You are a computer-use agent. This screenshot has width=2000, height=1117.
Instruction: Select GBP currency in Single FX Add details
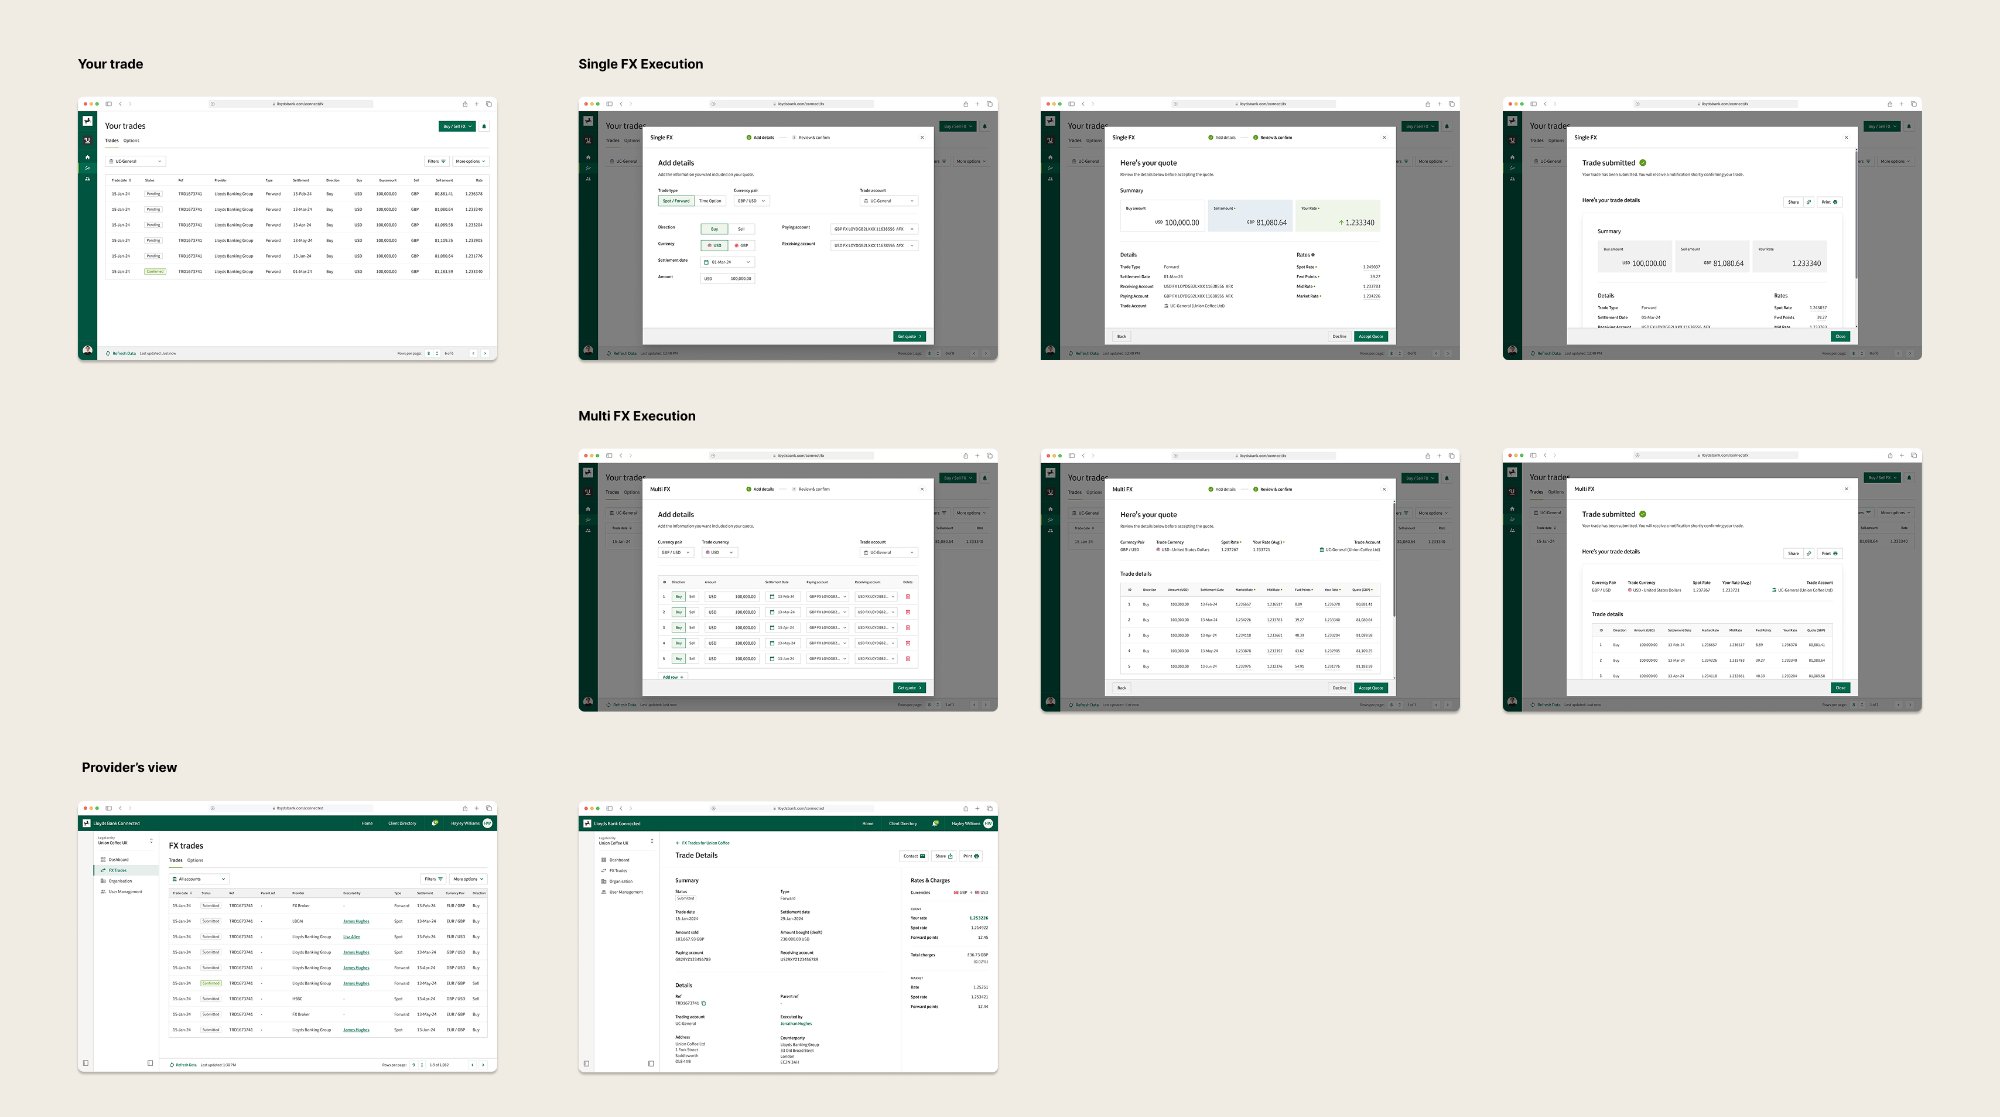(x=741, y=245)
